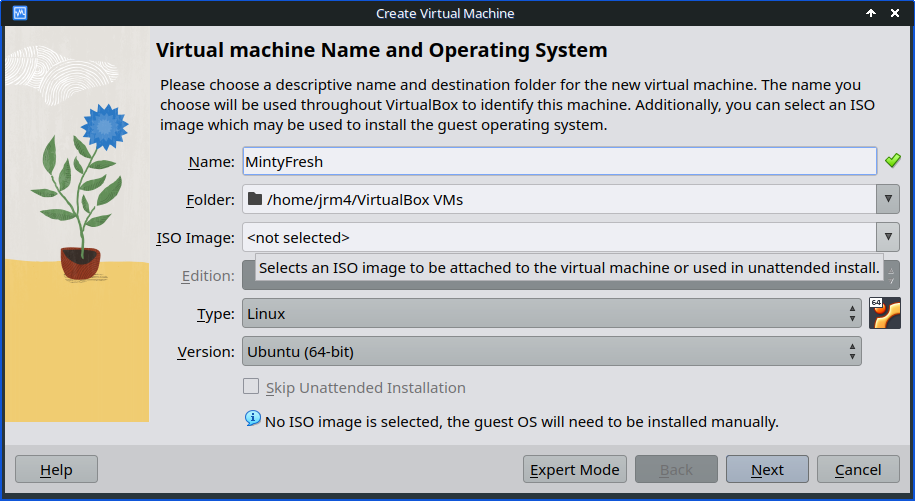Open the Type dropdown showing Linux
This screenshot has height=501, width=915.
click(x=551, y=313)
